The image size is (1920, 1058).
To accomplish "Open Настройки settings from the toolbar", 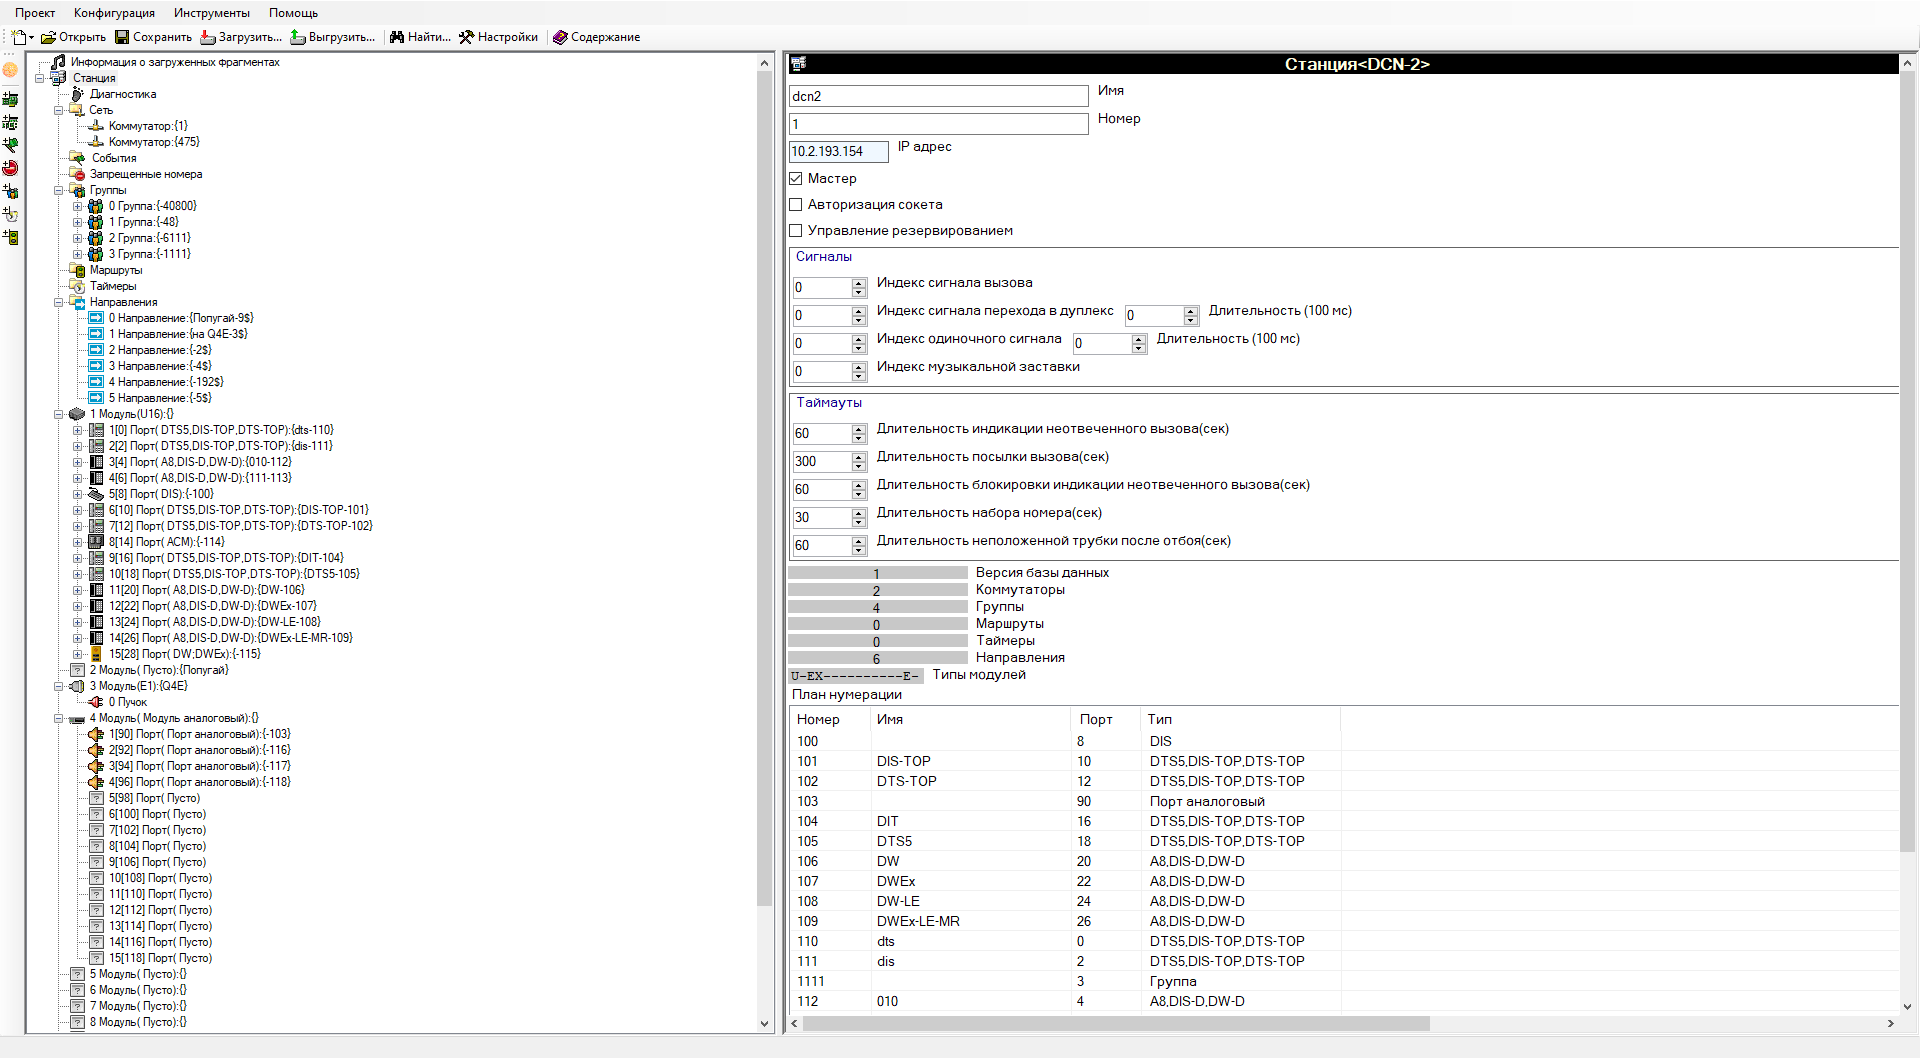I will click(x=466, y=37).
